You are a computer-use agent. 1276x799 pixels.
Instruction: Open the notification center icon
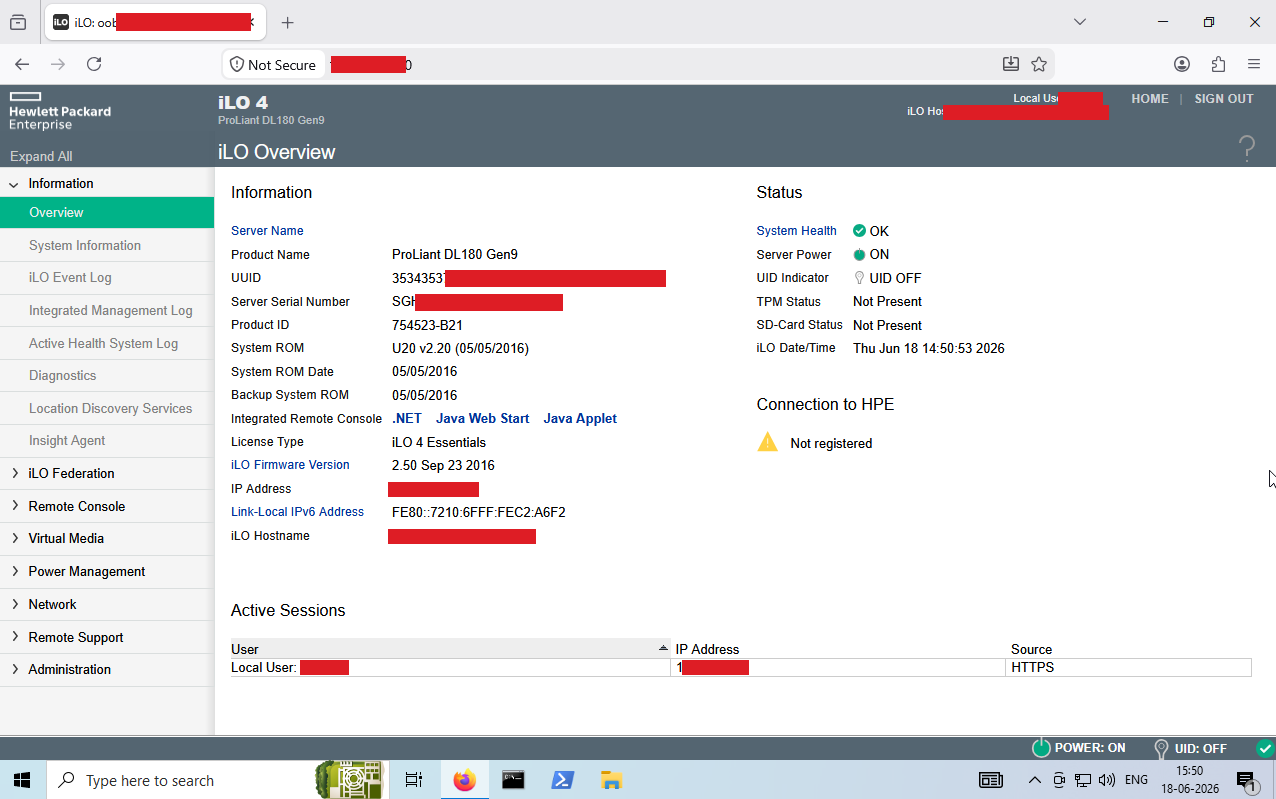pyautogui.click(x=1246, y=780)
